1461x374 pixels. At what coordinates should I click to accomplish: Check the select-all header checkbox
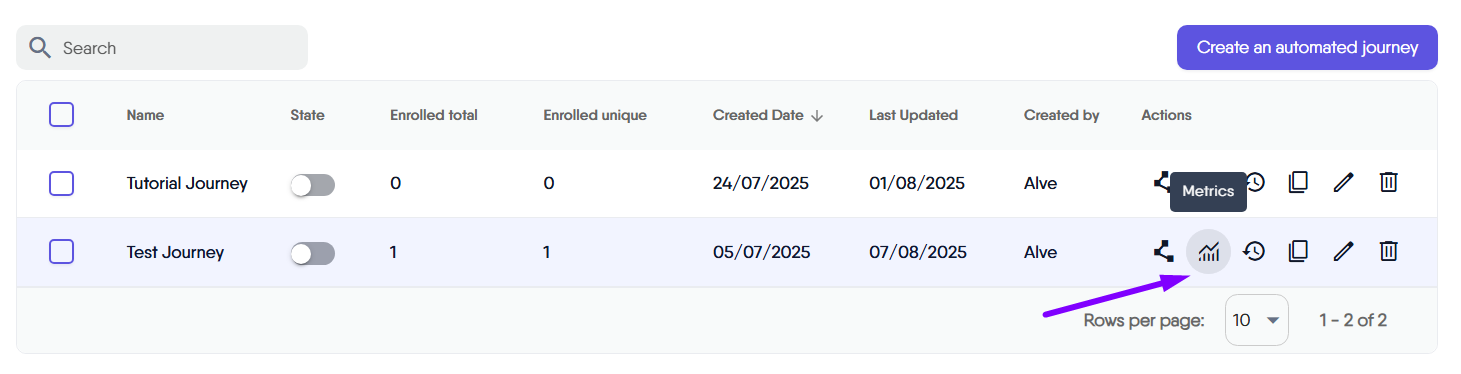pos(61,115)
